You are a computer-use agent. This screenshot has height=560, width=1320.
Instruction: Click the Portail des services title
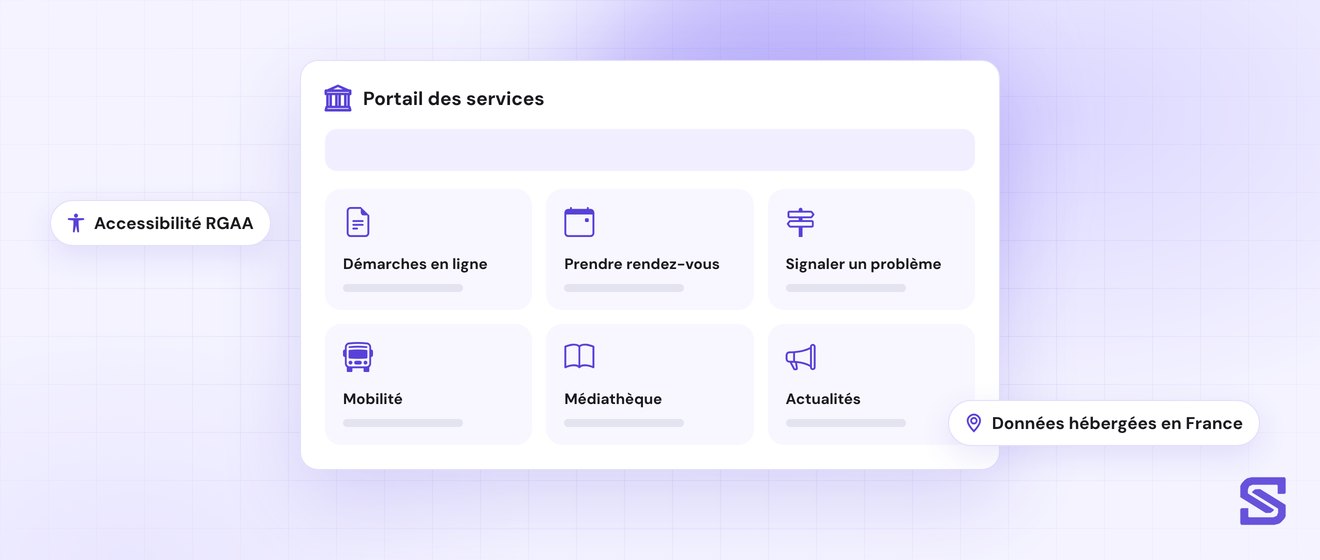pos(453,98)
